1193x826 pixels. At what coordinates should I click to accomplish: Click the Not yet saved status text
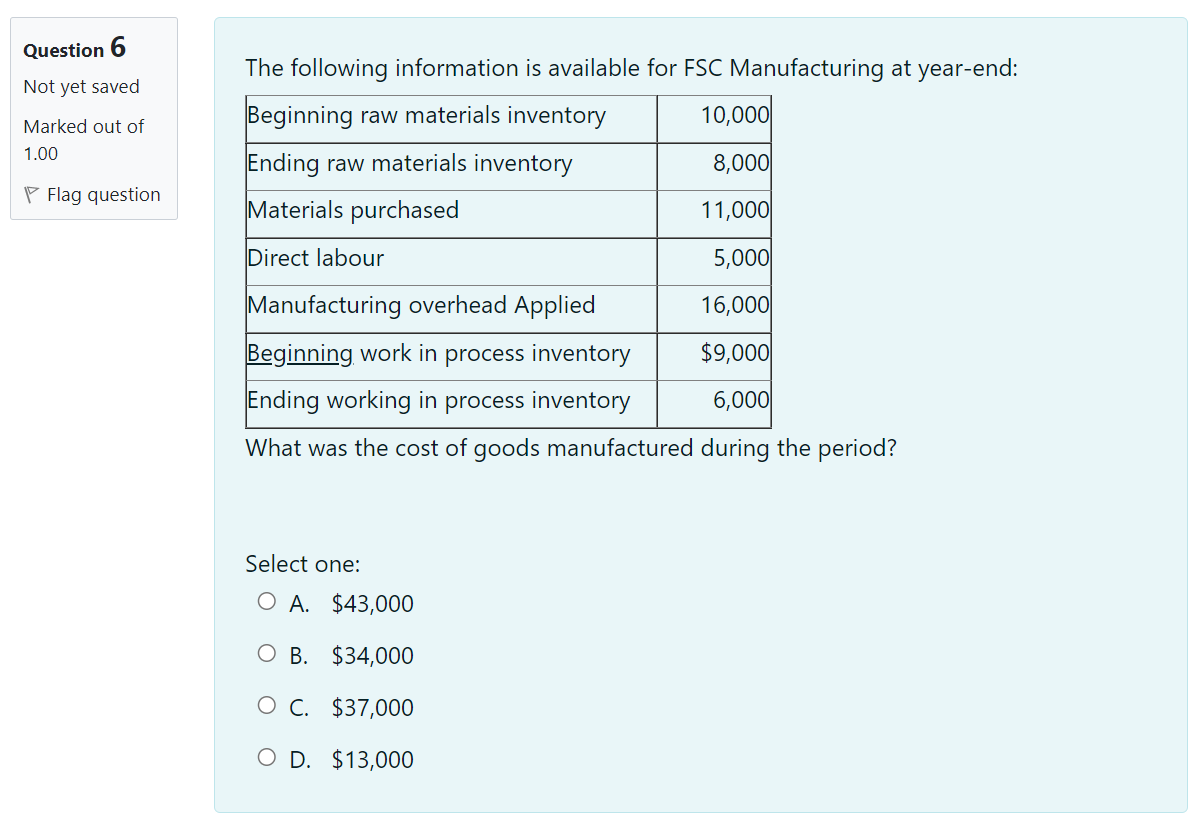coord(81,86)
